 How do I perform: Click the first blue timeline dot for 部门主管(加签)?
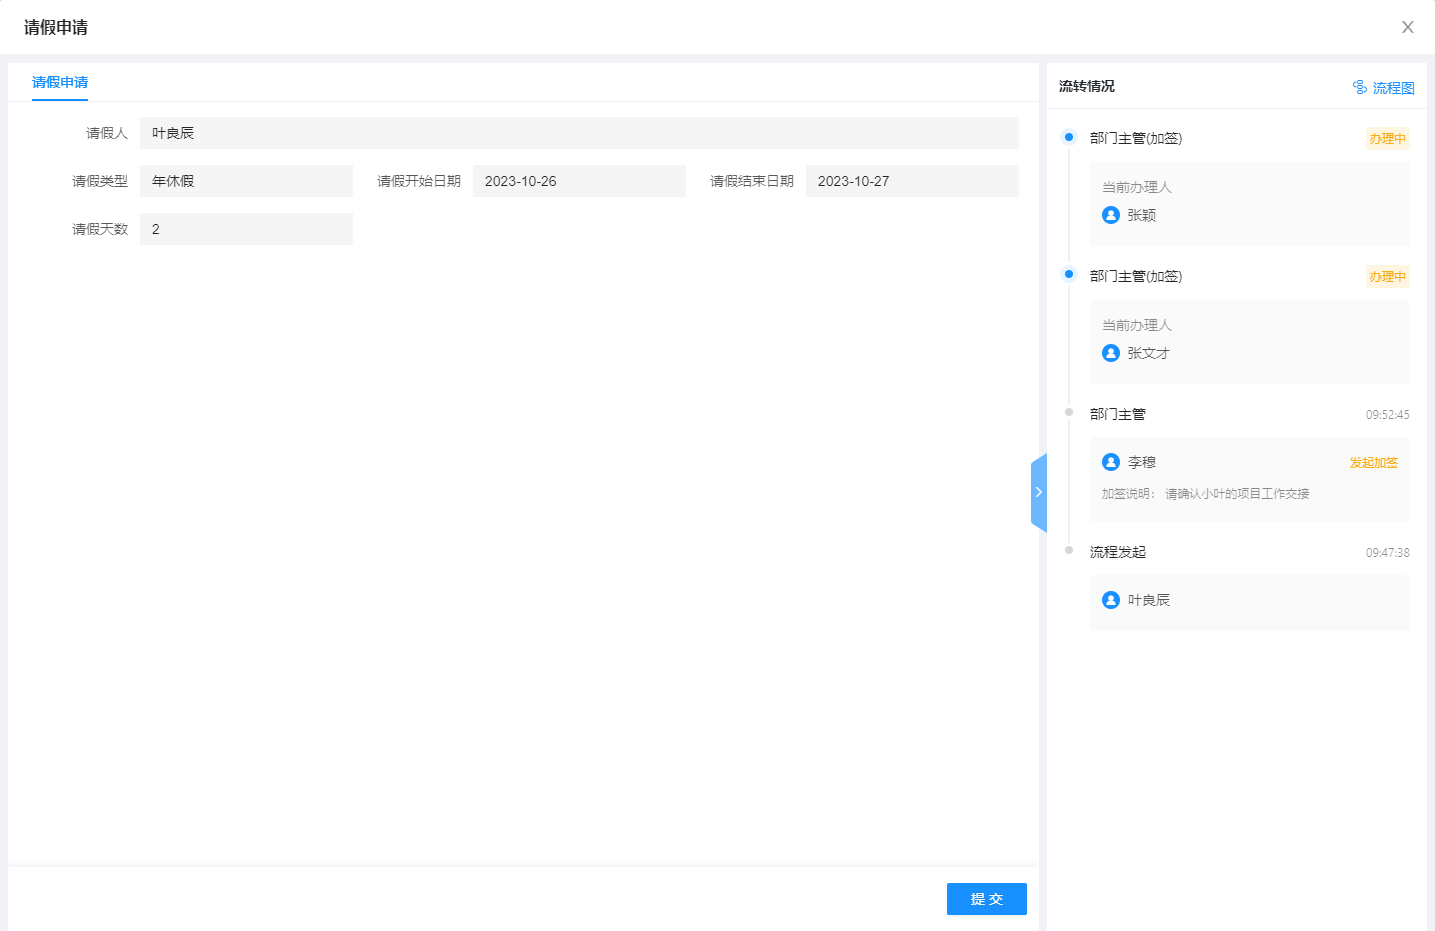[x=1069, y=137]
